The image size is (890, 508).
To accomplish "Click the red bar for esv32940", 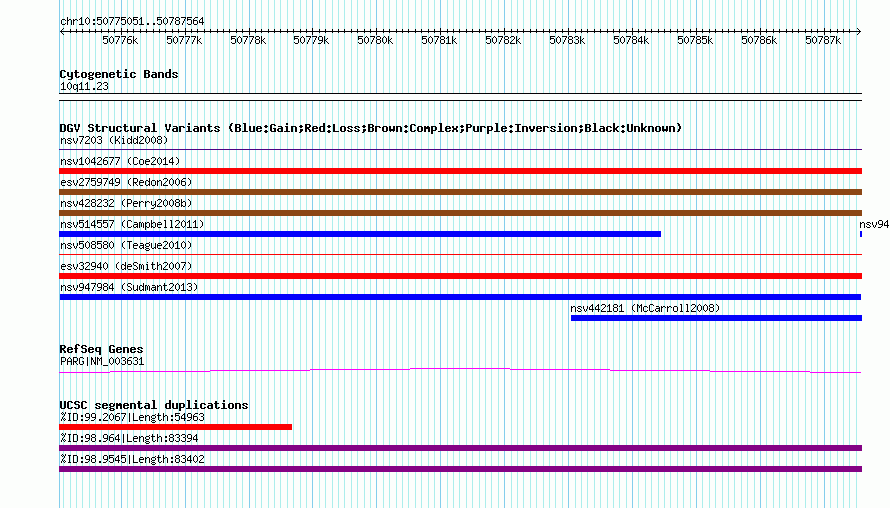I will [460, 276].
